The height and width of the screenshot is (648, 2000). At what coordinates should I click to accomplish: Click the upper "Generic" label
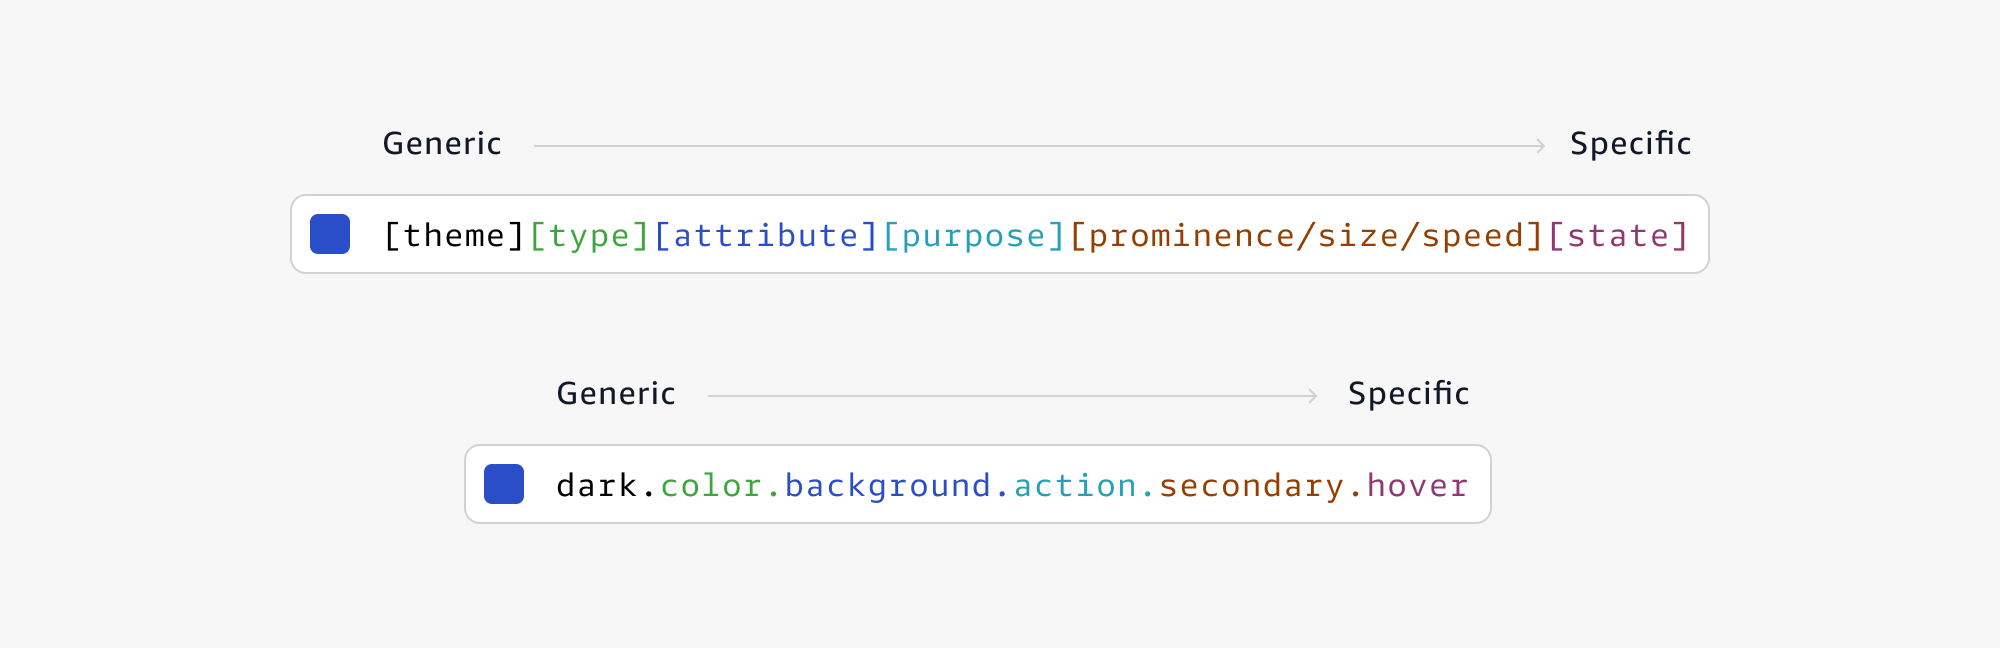(x=442, y=144)
